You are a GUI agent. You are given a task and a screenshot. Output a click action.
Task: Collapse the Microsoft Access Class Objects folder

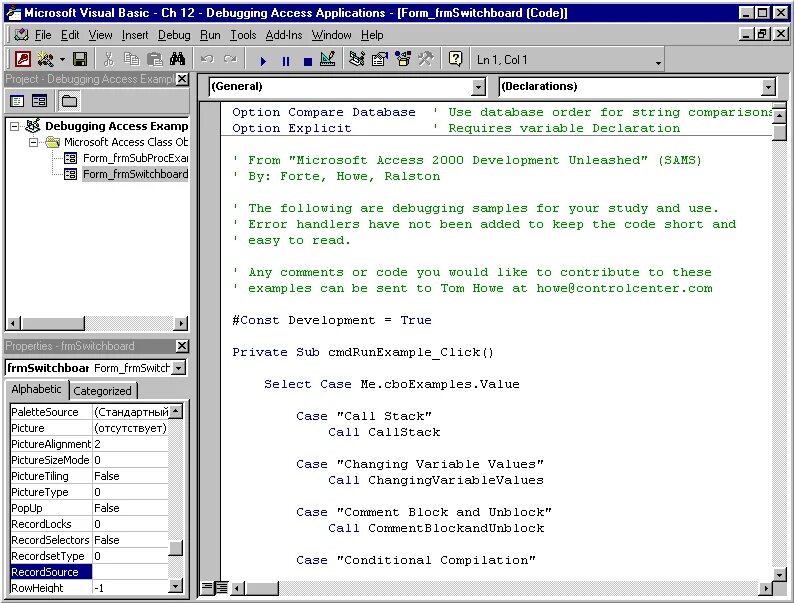pyautogui.click(x=34, y=142)
